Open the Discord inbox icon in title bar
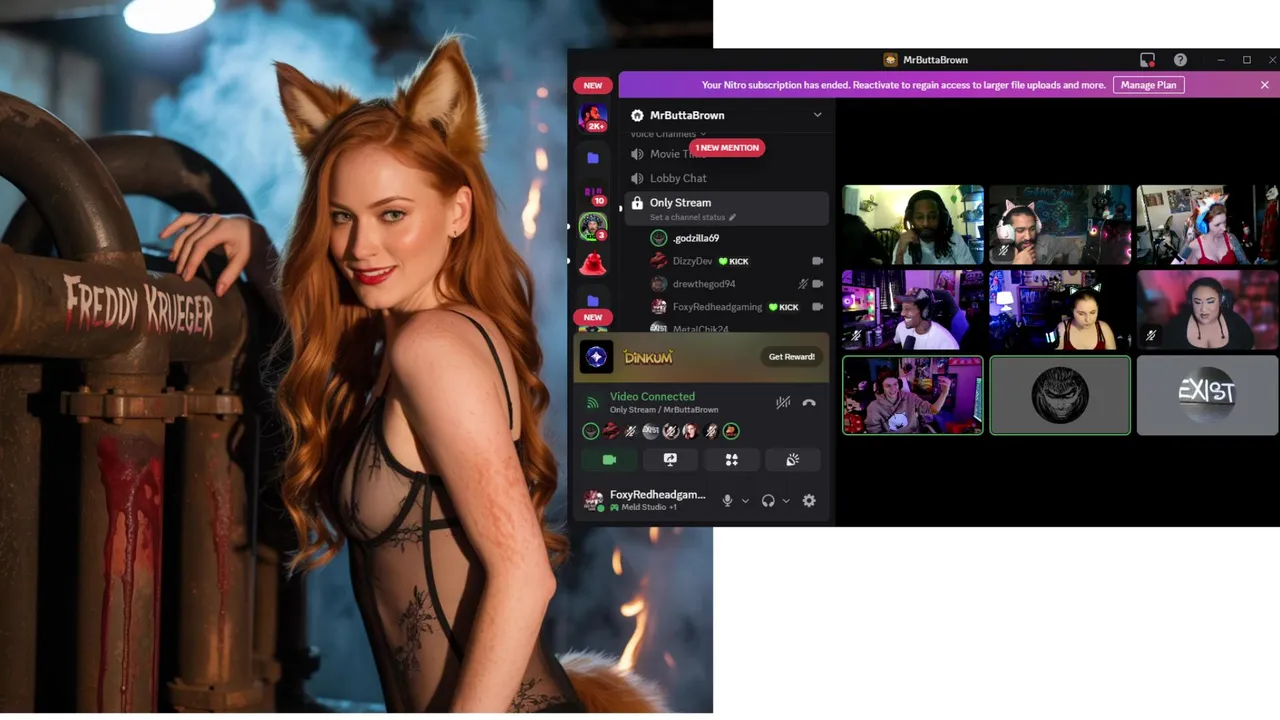Image resolution: width=1280 pixels, height=720 pixels. (x=1147, y=60)
